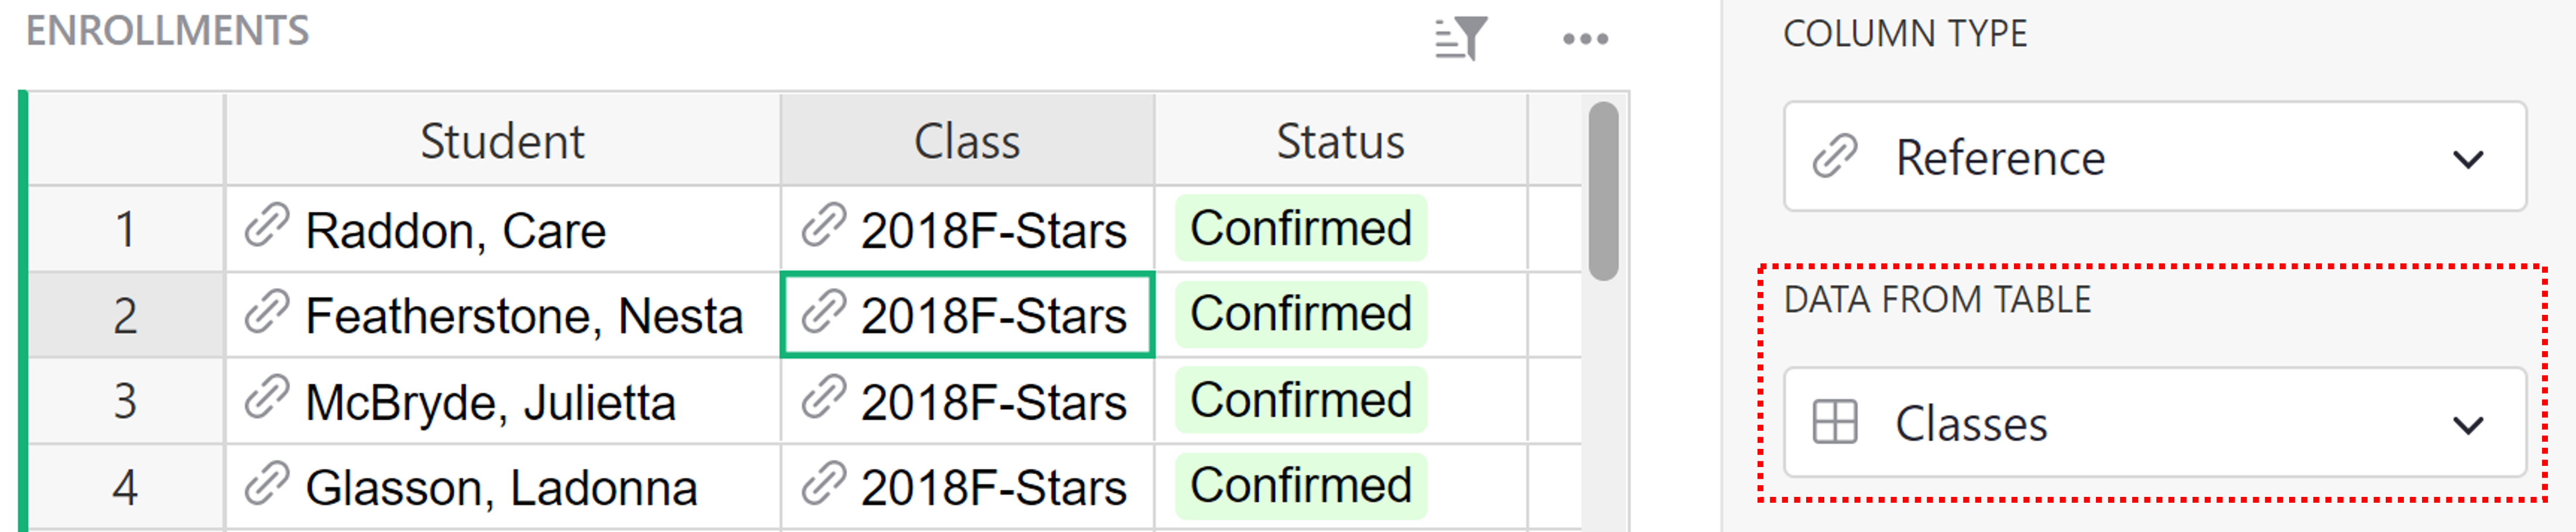Click link icon in row 1 Class cell

coord(824,226)
